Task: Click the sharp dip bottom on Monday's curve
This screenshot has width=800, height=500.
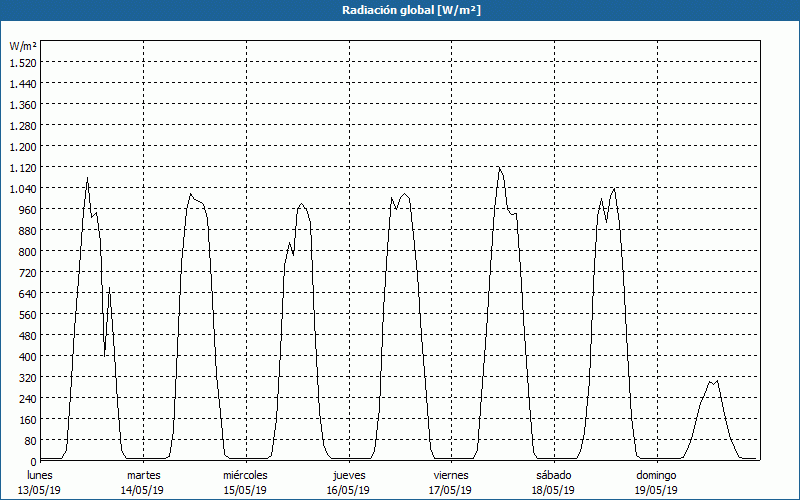Action: point(105,355)
